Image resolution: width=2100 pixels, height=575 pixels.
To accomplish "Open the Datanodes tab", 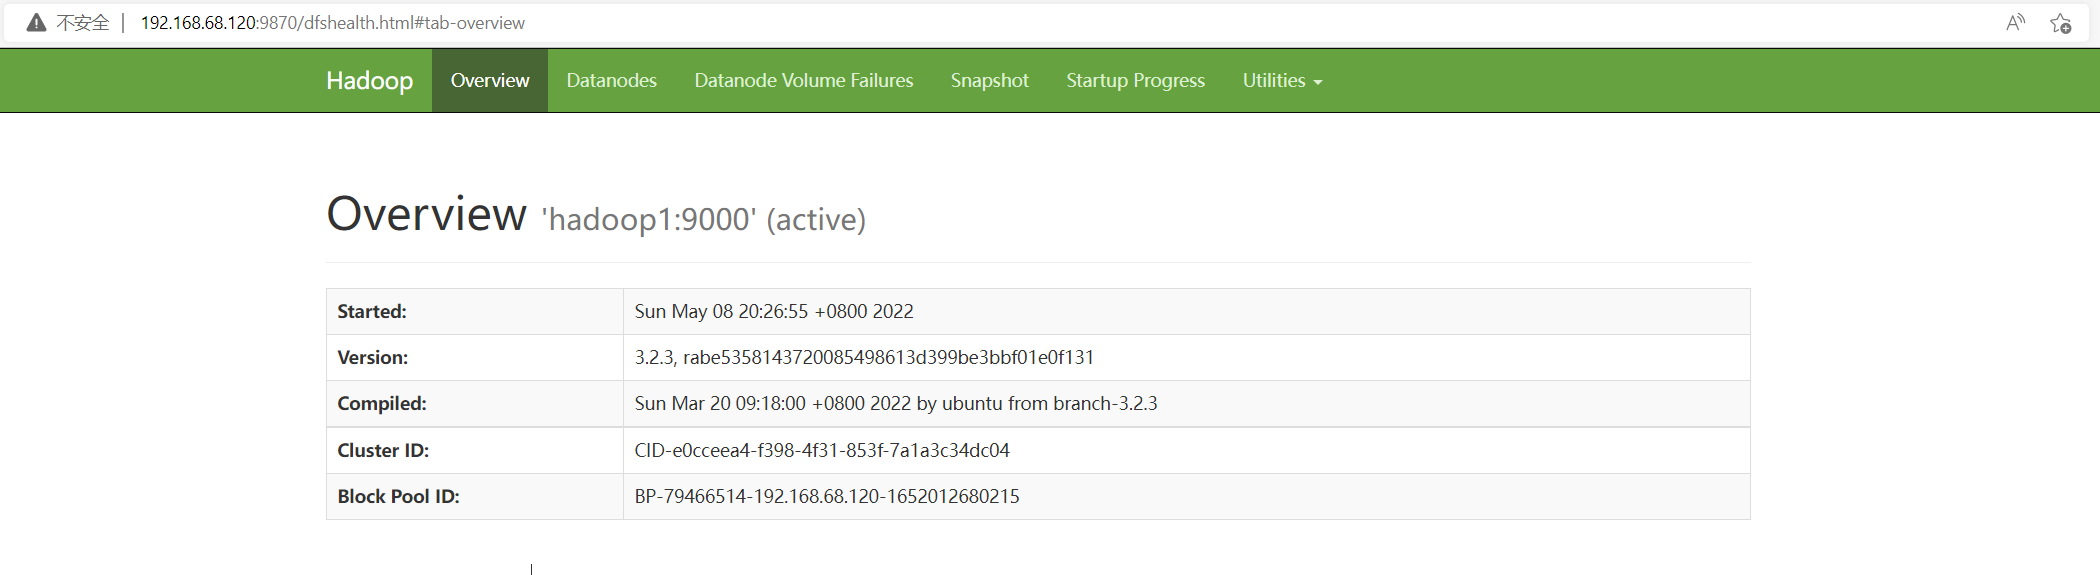I will point(611,80).
